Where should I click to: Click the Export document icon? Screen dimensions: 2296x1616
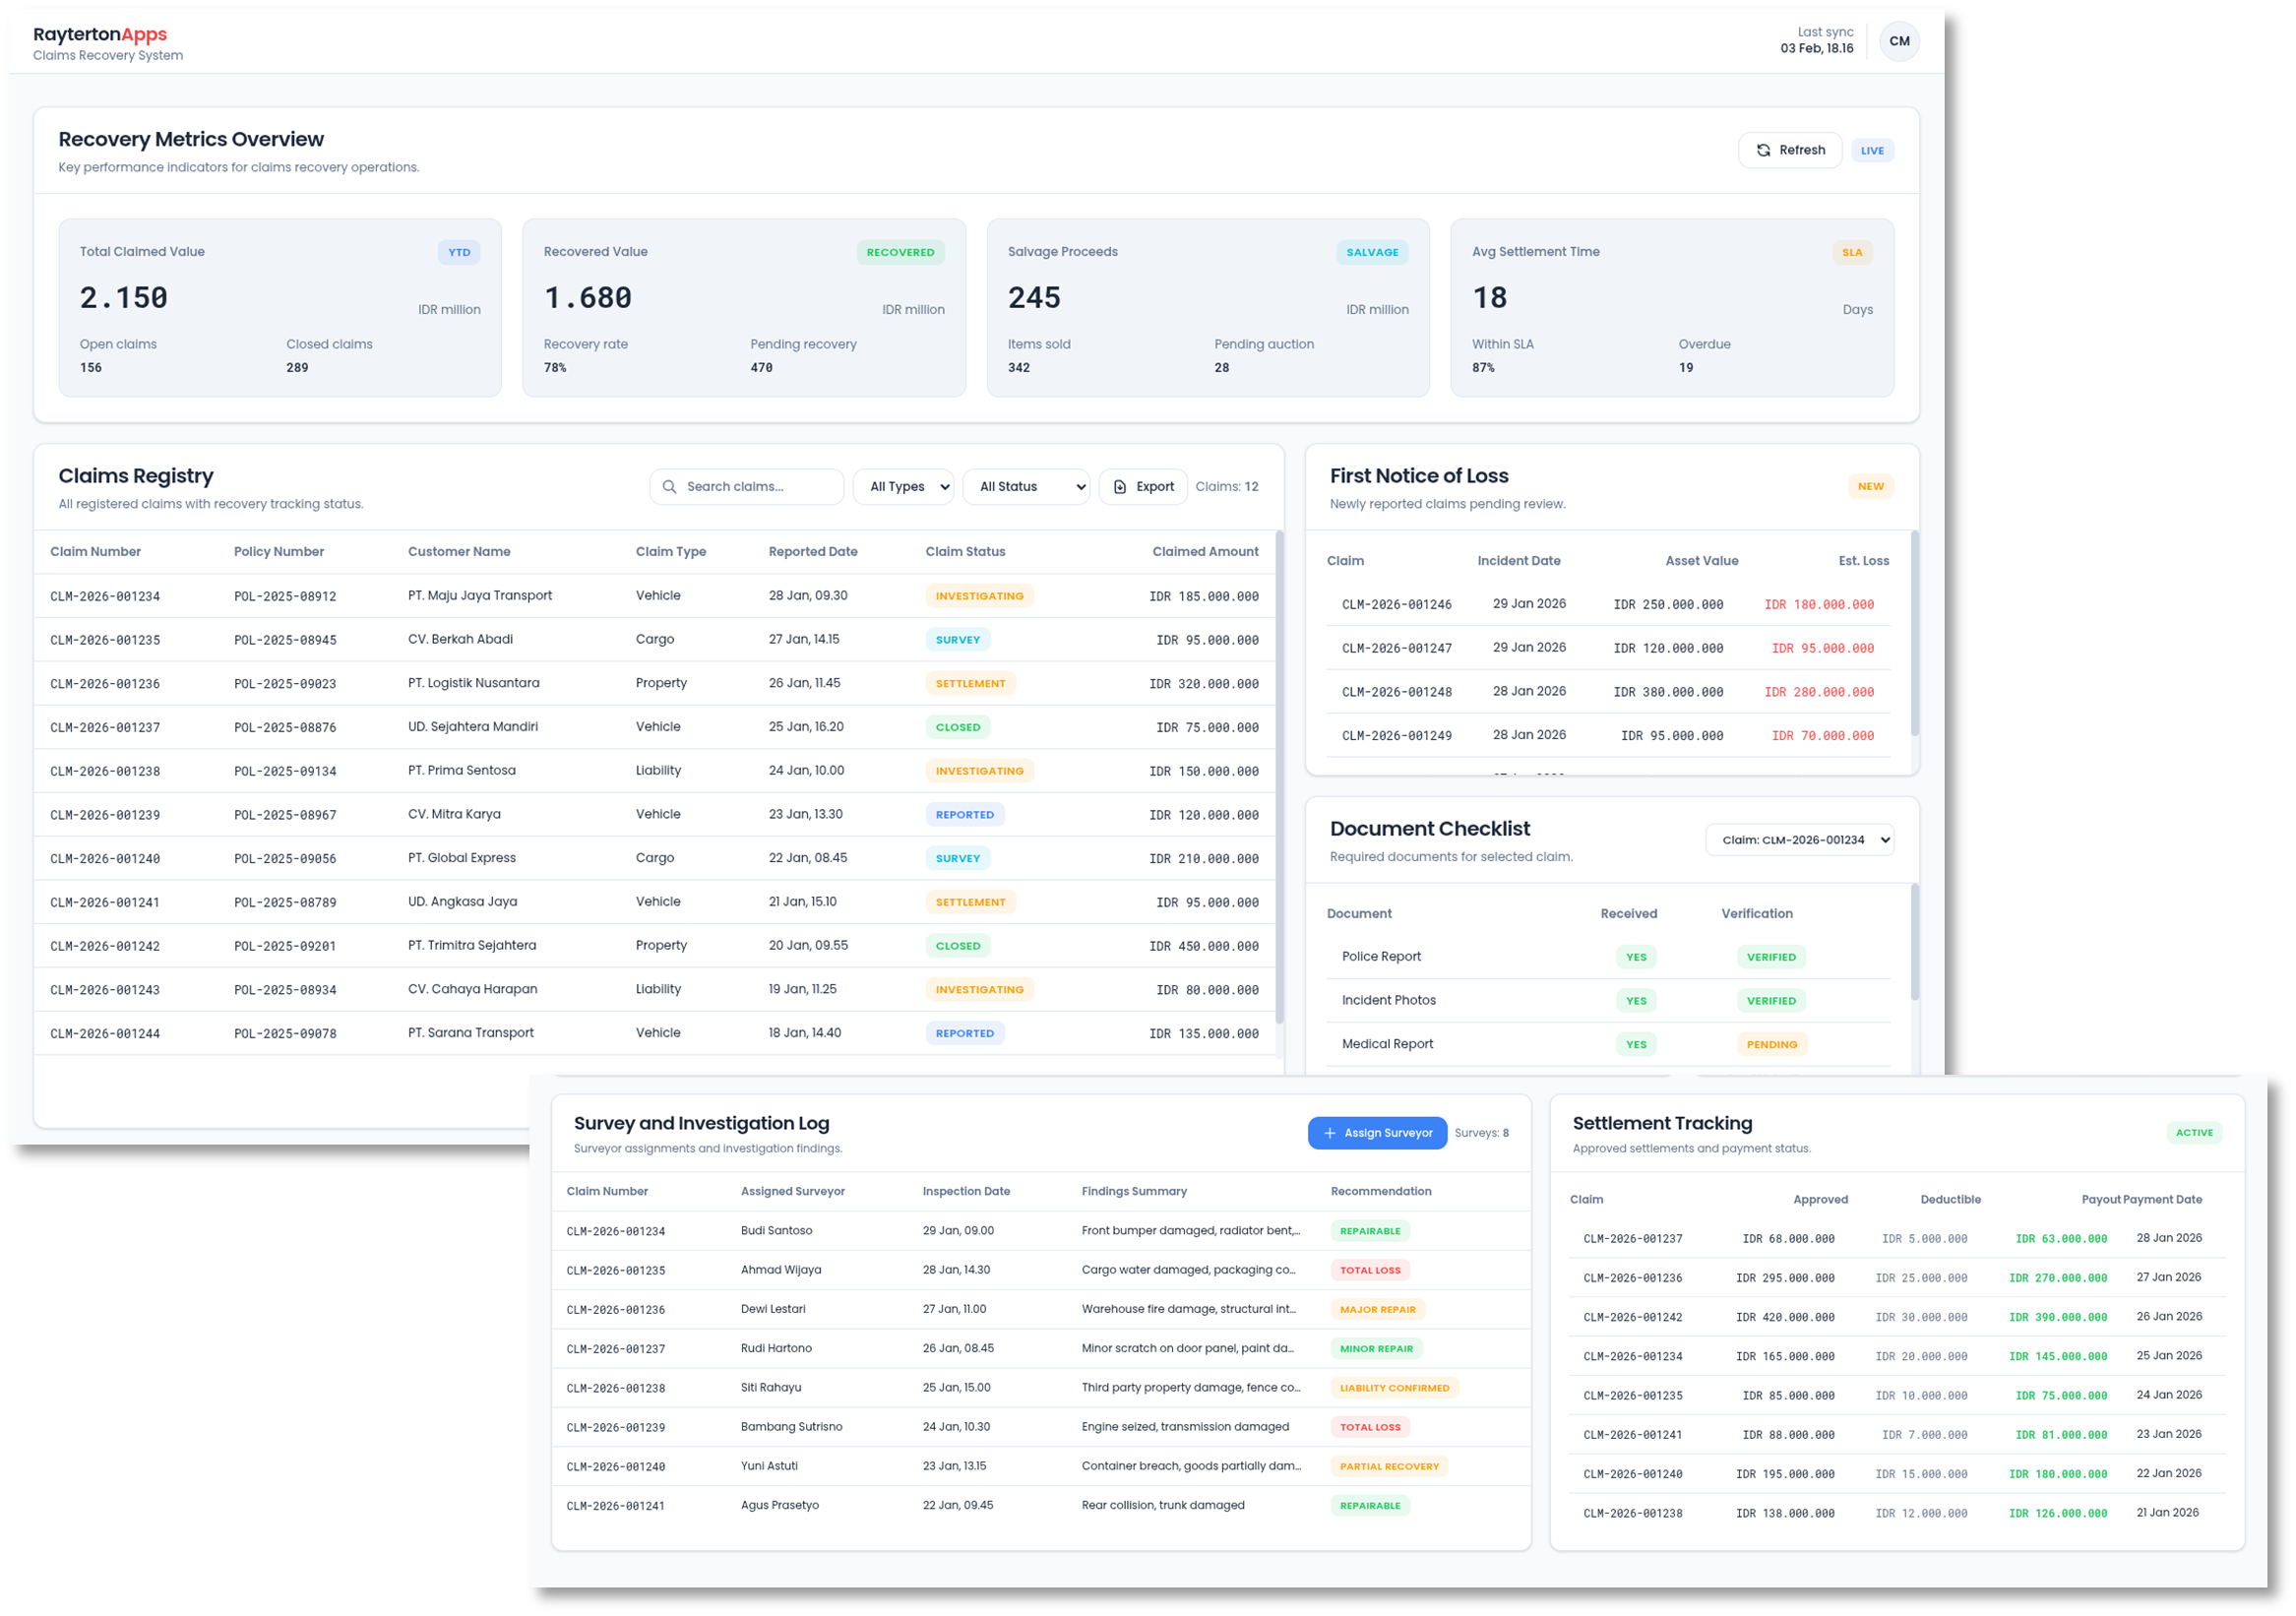pyautogui.click(x=1120, y=487)
